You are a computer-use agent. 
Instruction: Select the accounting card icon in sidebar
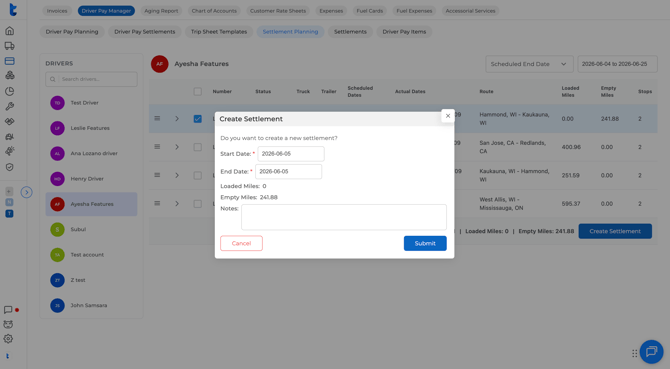pos(9,61)
